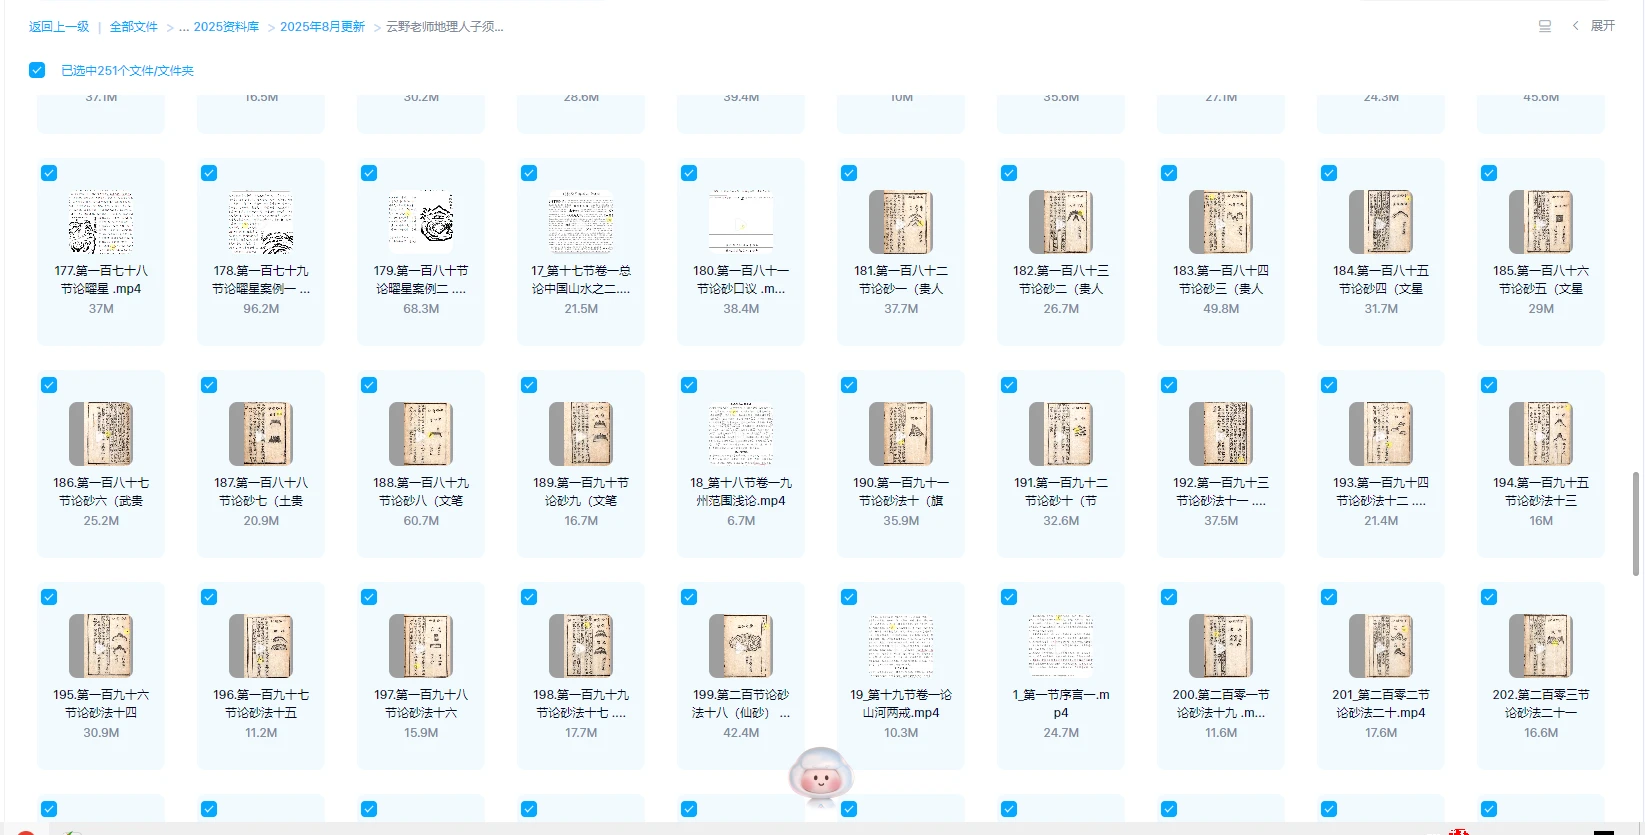The image size is (1645, 835).
Task: Select the 19_第十九节卷一论山河两戒.mp4 thumbnail
Action: point(901,646)
